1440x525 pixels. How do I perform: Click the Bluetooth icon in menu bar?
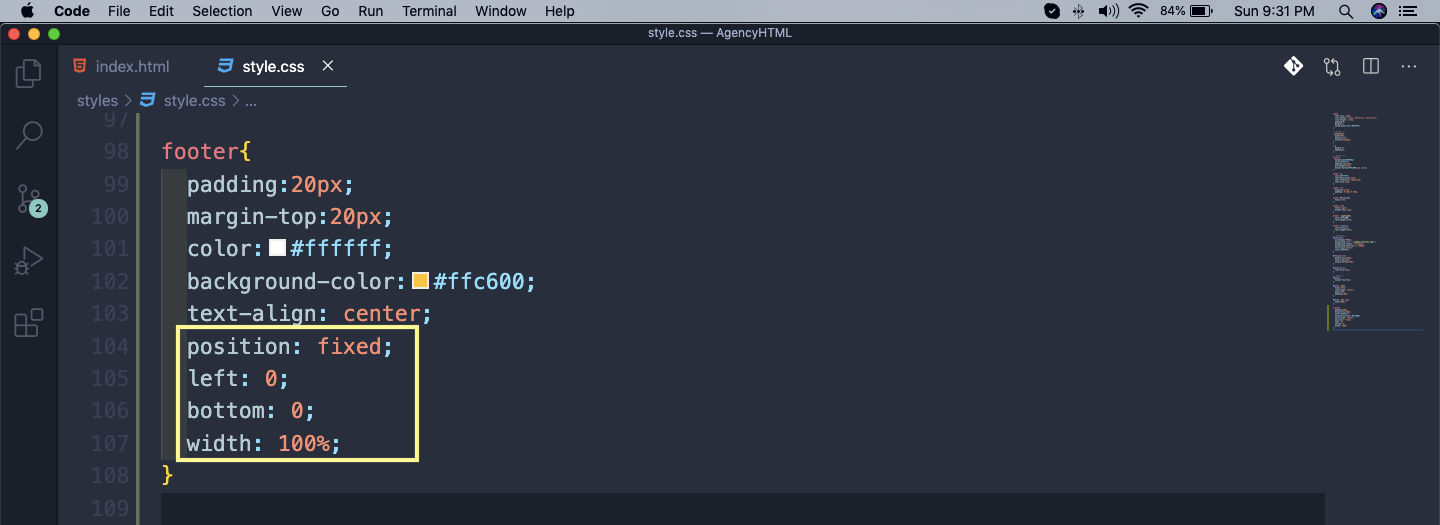click(x=1079, y=11)
